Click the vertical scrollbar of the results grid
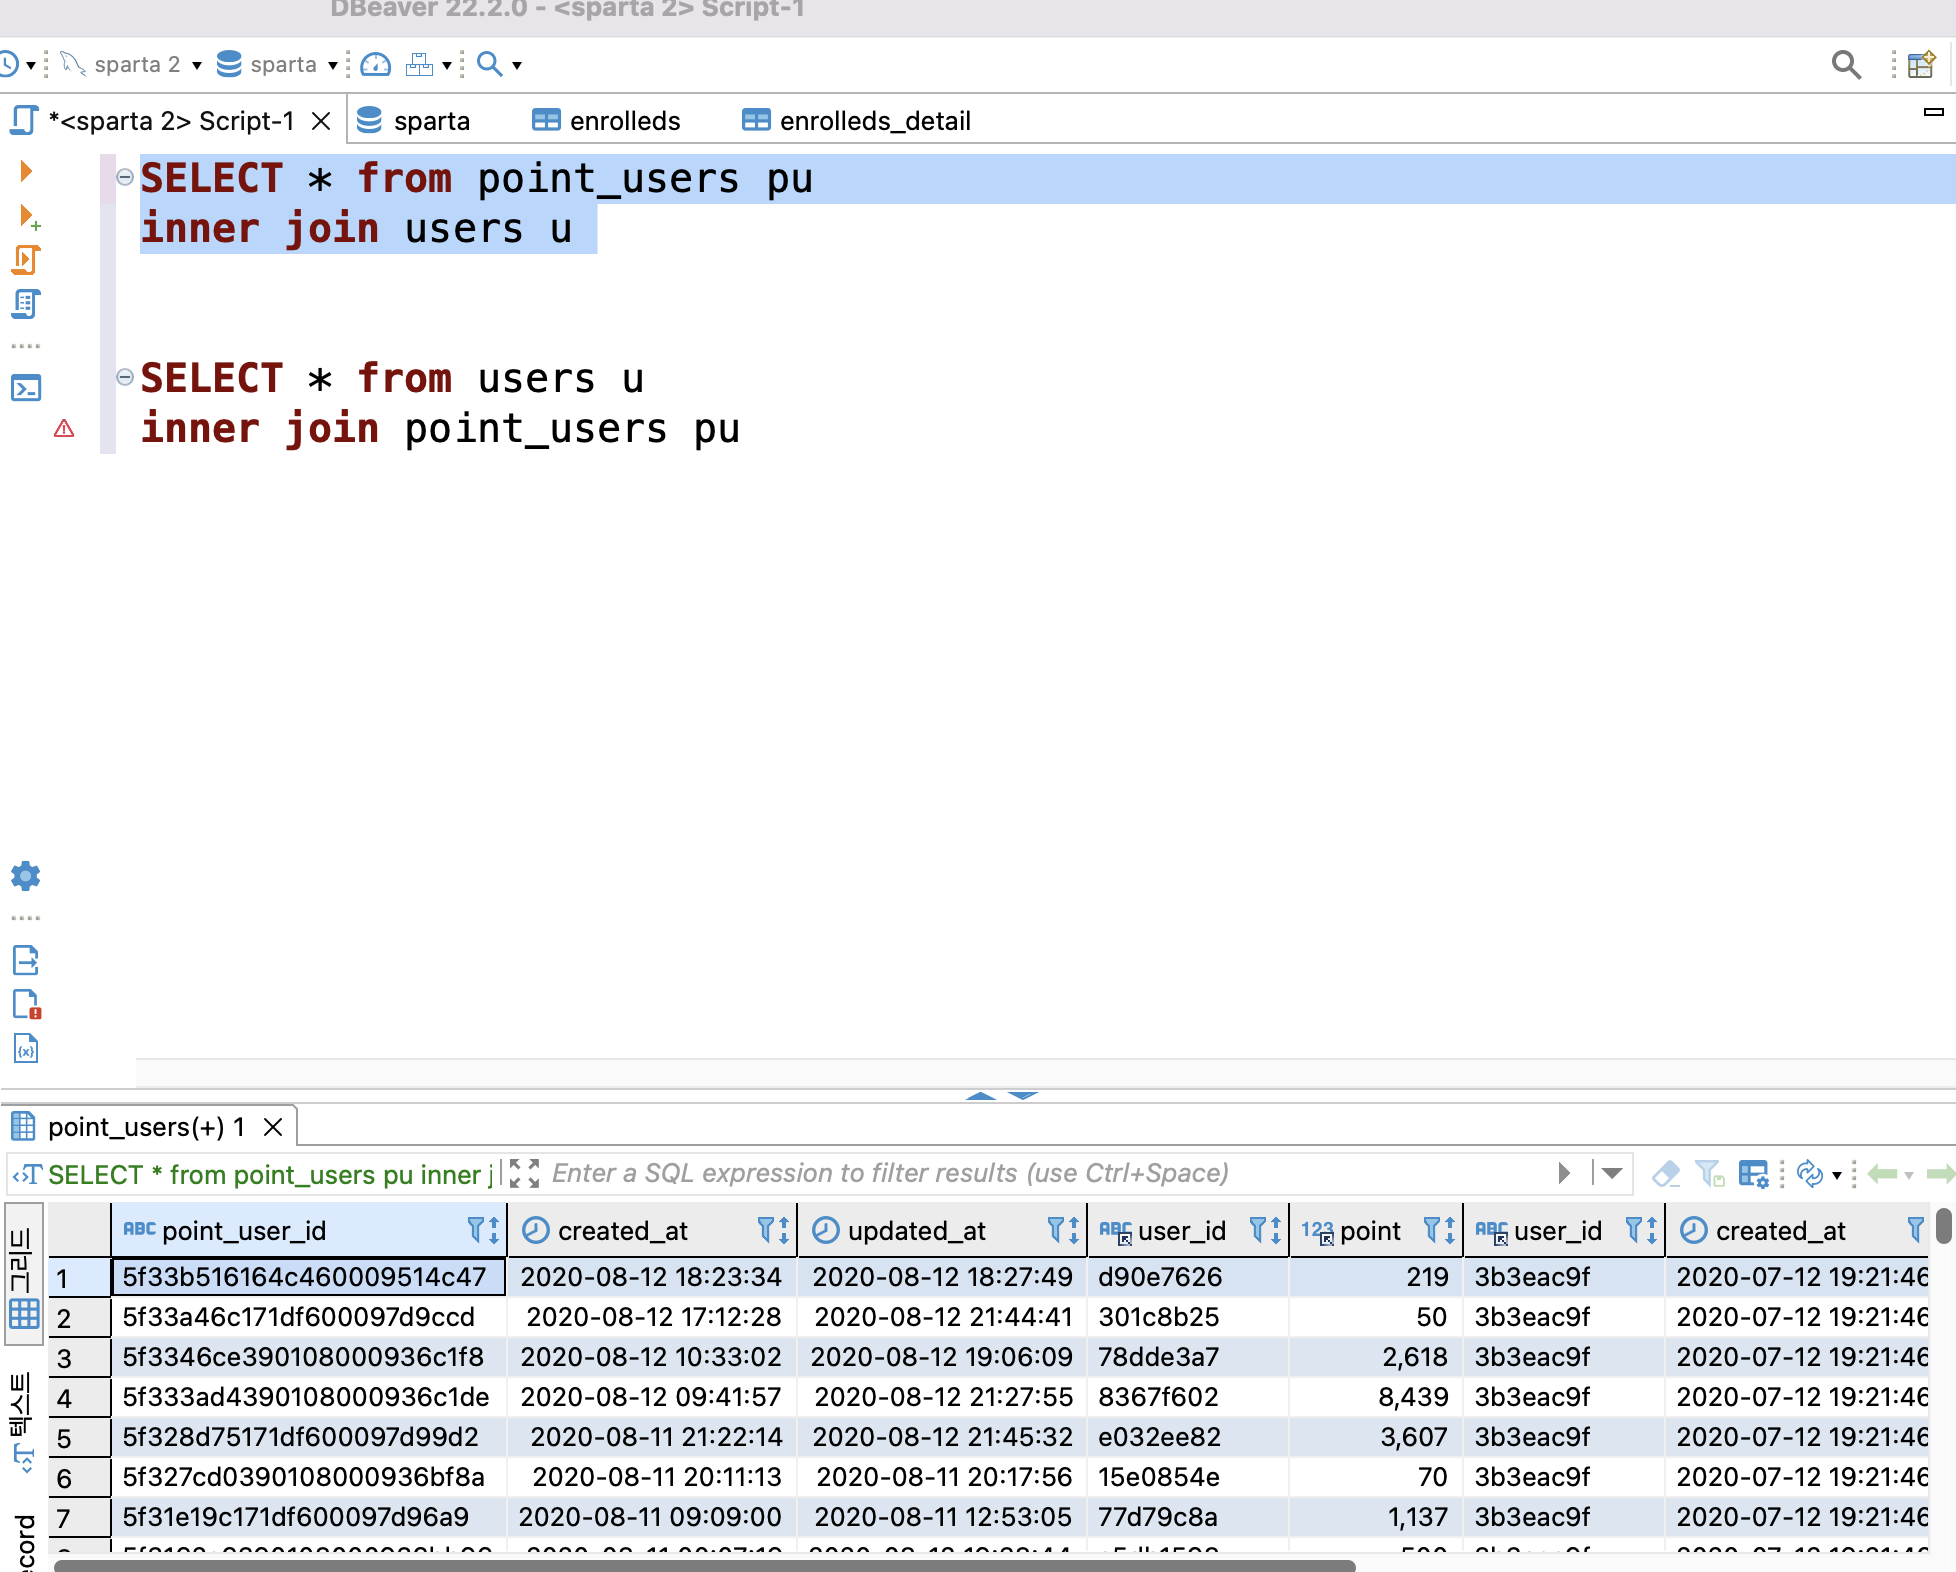The height and width of the screenshot is (1572, 1956). point(1943,1226)
